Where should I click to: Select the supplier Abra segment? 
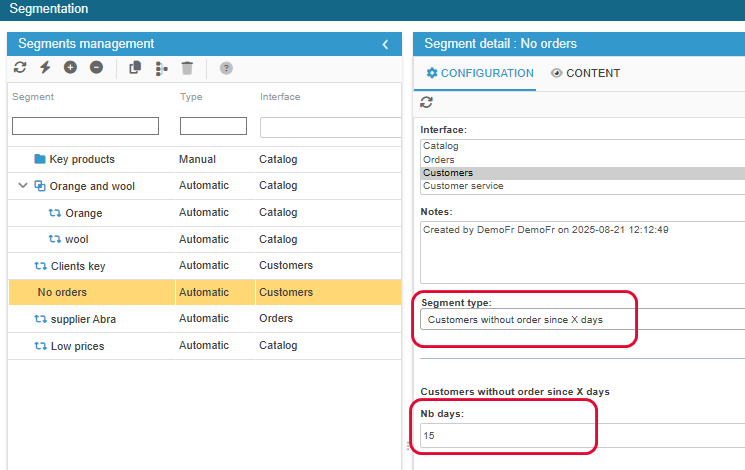click(x=205, y=319)
